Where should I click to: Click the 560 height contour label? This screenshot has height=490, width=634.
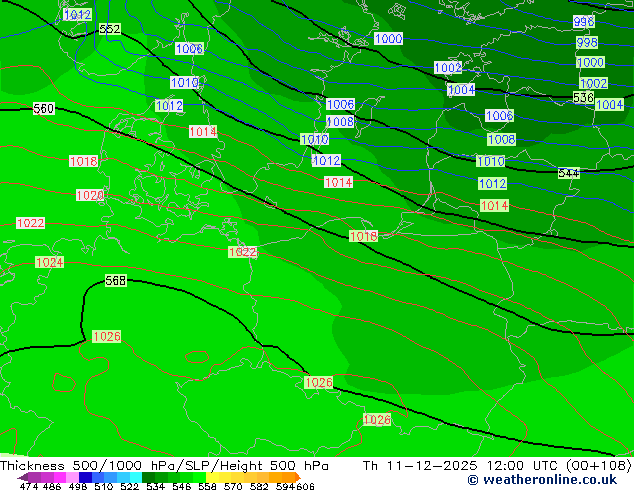tap(44, 109)
